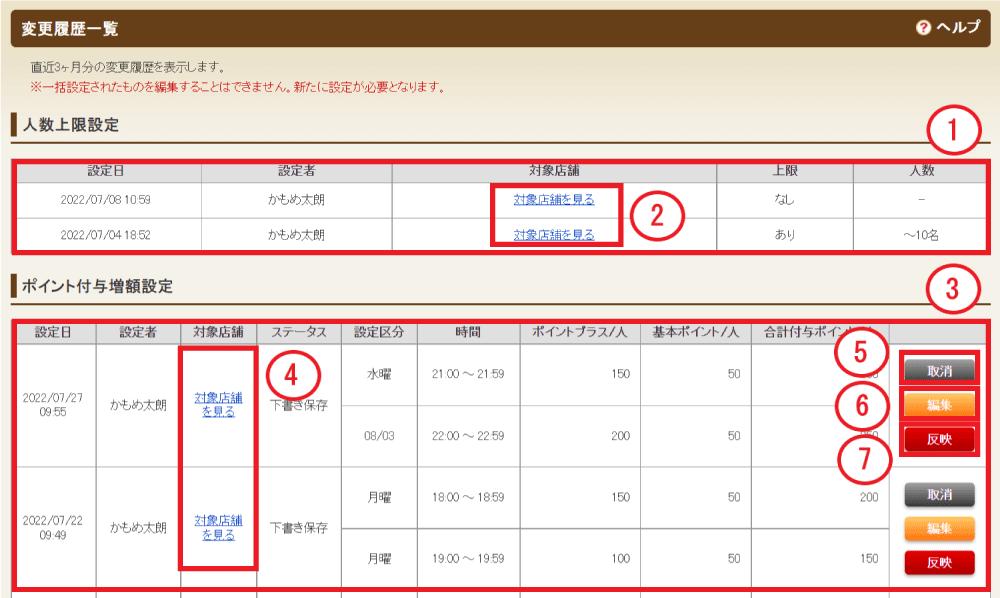
Task: Click 取消 for the 2022/07/27 setting
Action: point(939,370)
